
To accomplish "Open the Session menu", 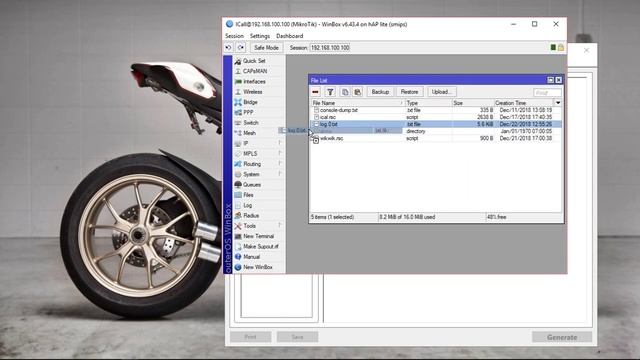I will (x=234, y=36).
